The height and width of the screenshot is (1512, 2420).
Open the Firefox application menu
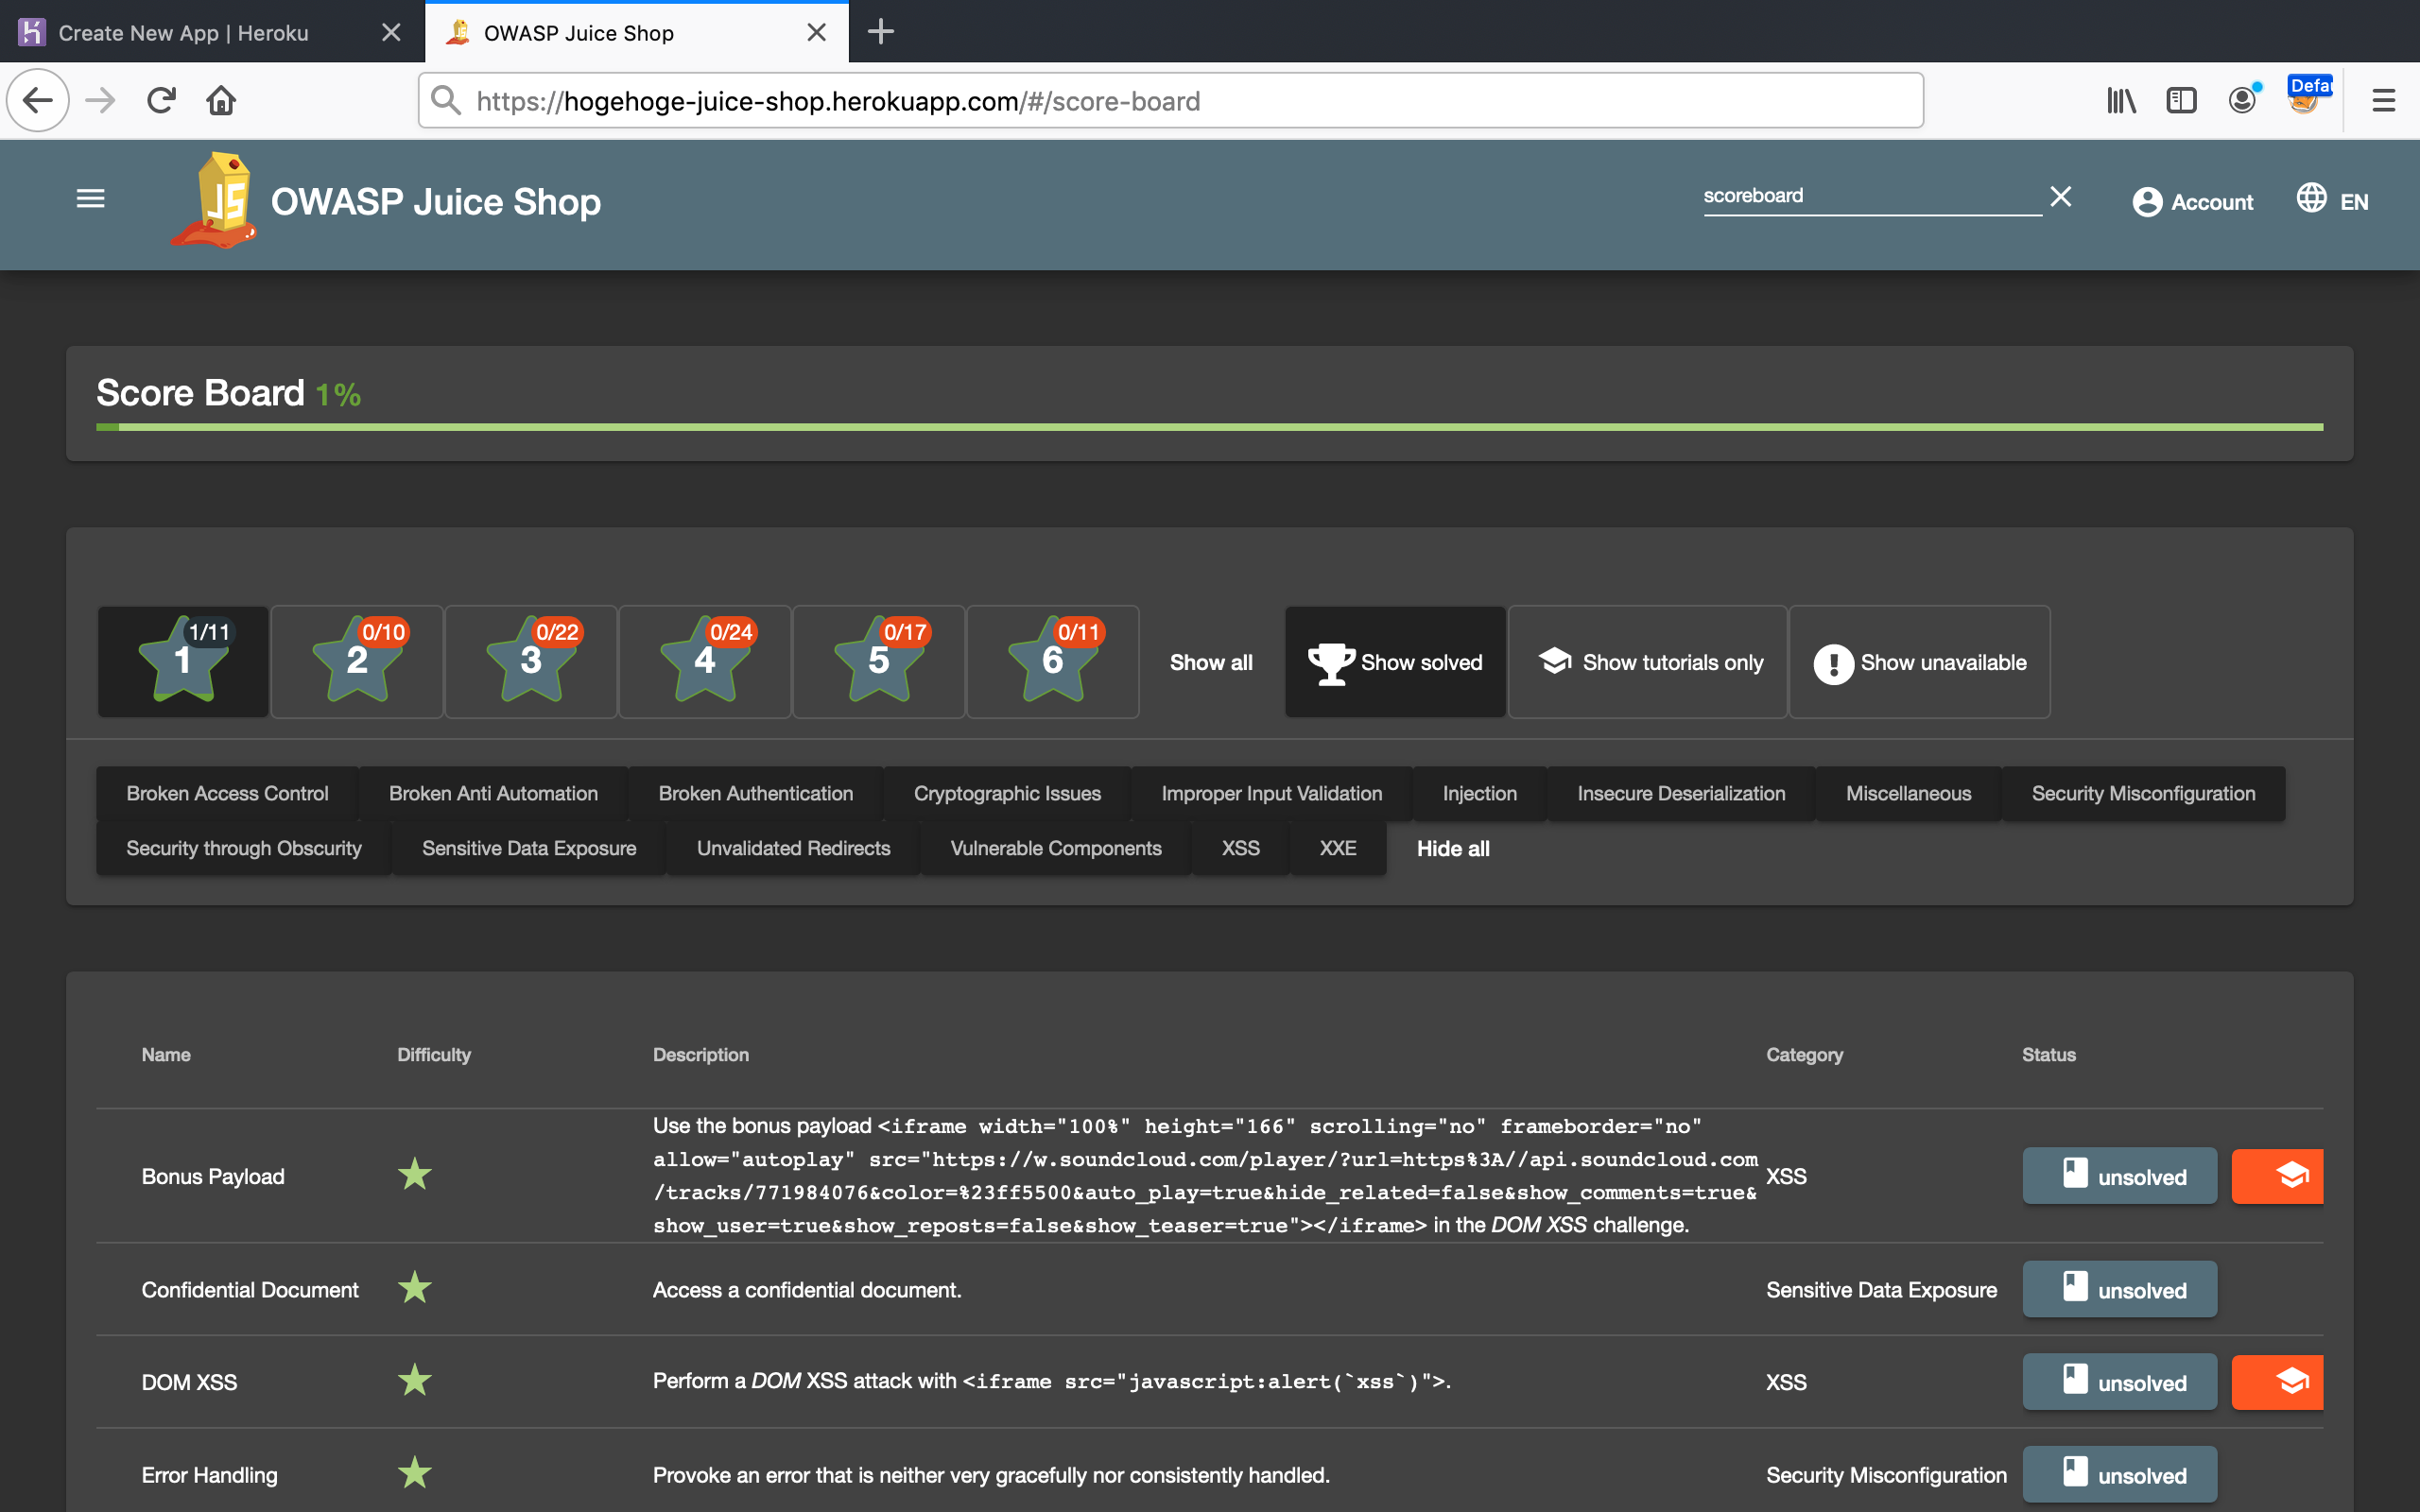tap(2384, 100)
